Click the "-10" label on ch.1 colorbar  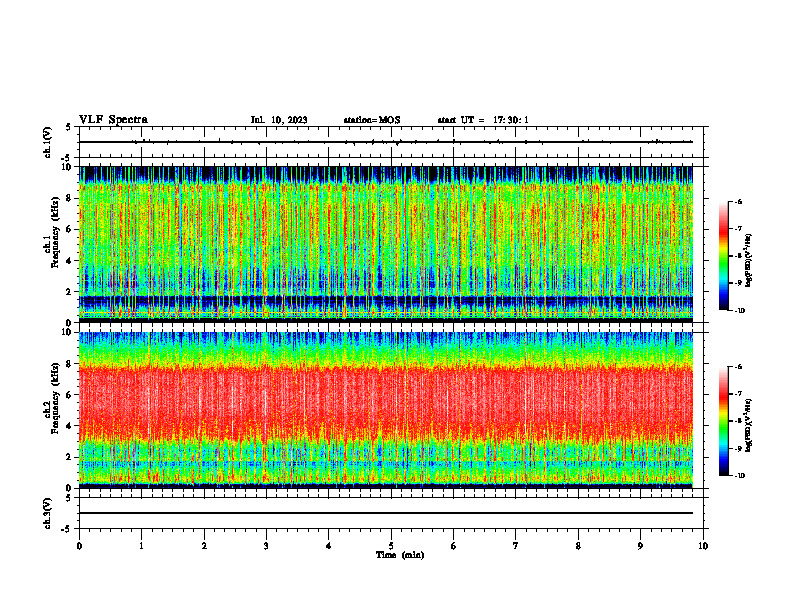pos(739,311)
